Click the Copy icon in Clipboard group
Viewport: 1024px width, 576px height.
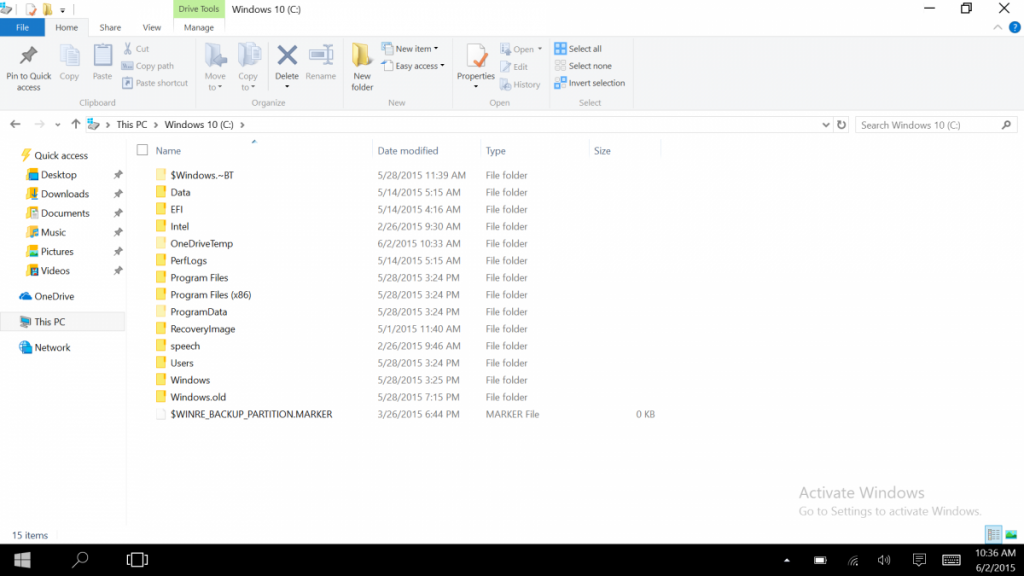click(69, 56)
